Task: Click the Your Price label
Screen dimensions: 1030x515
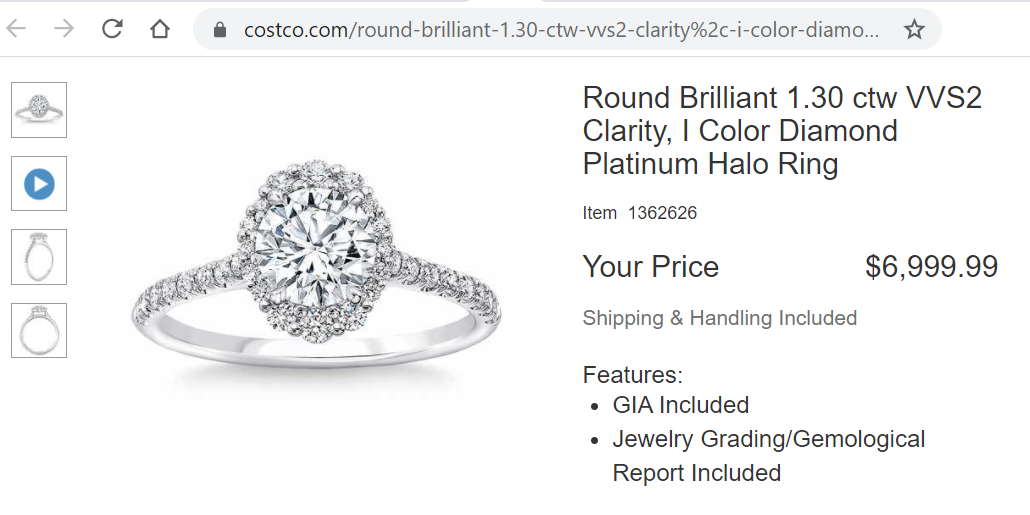Action: point(650,267)
